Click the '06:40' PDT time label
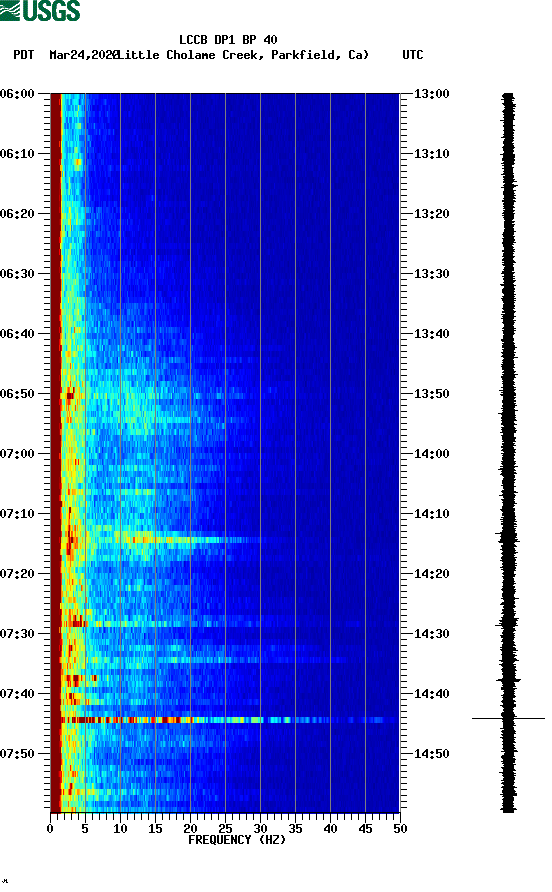Viewport: 552px width, 892px height. (x=18, y=334)
